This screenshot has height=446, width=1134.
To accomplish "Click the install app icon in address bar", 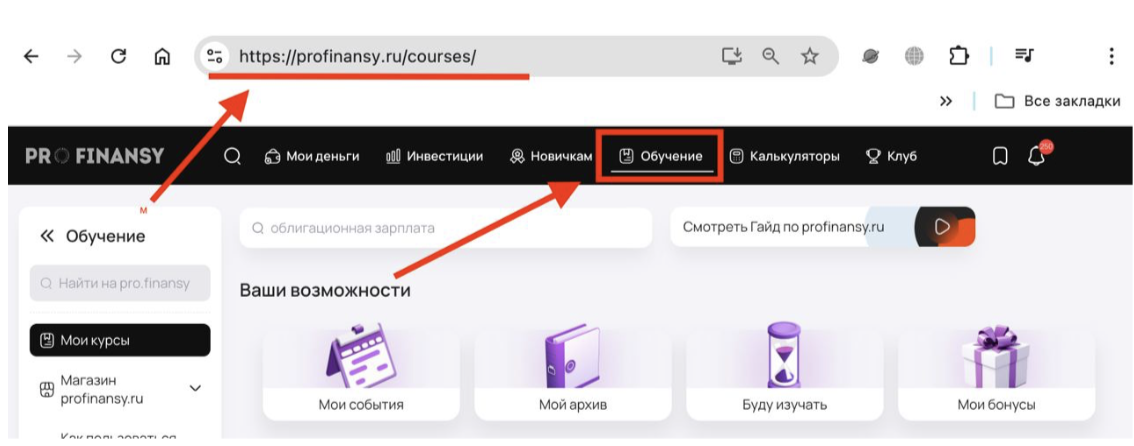I will point(732,56).
